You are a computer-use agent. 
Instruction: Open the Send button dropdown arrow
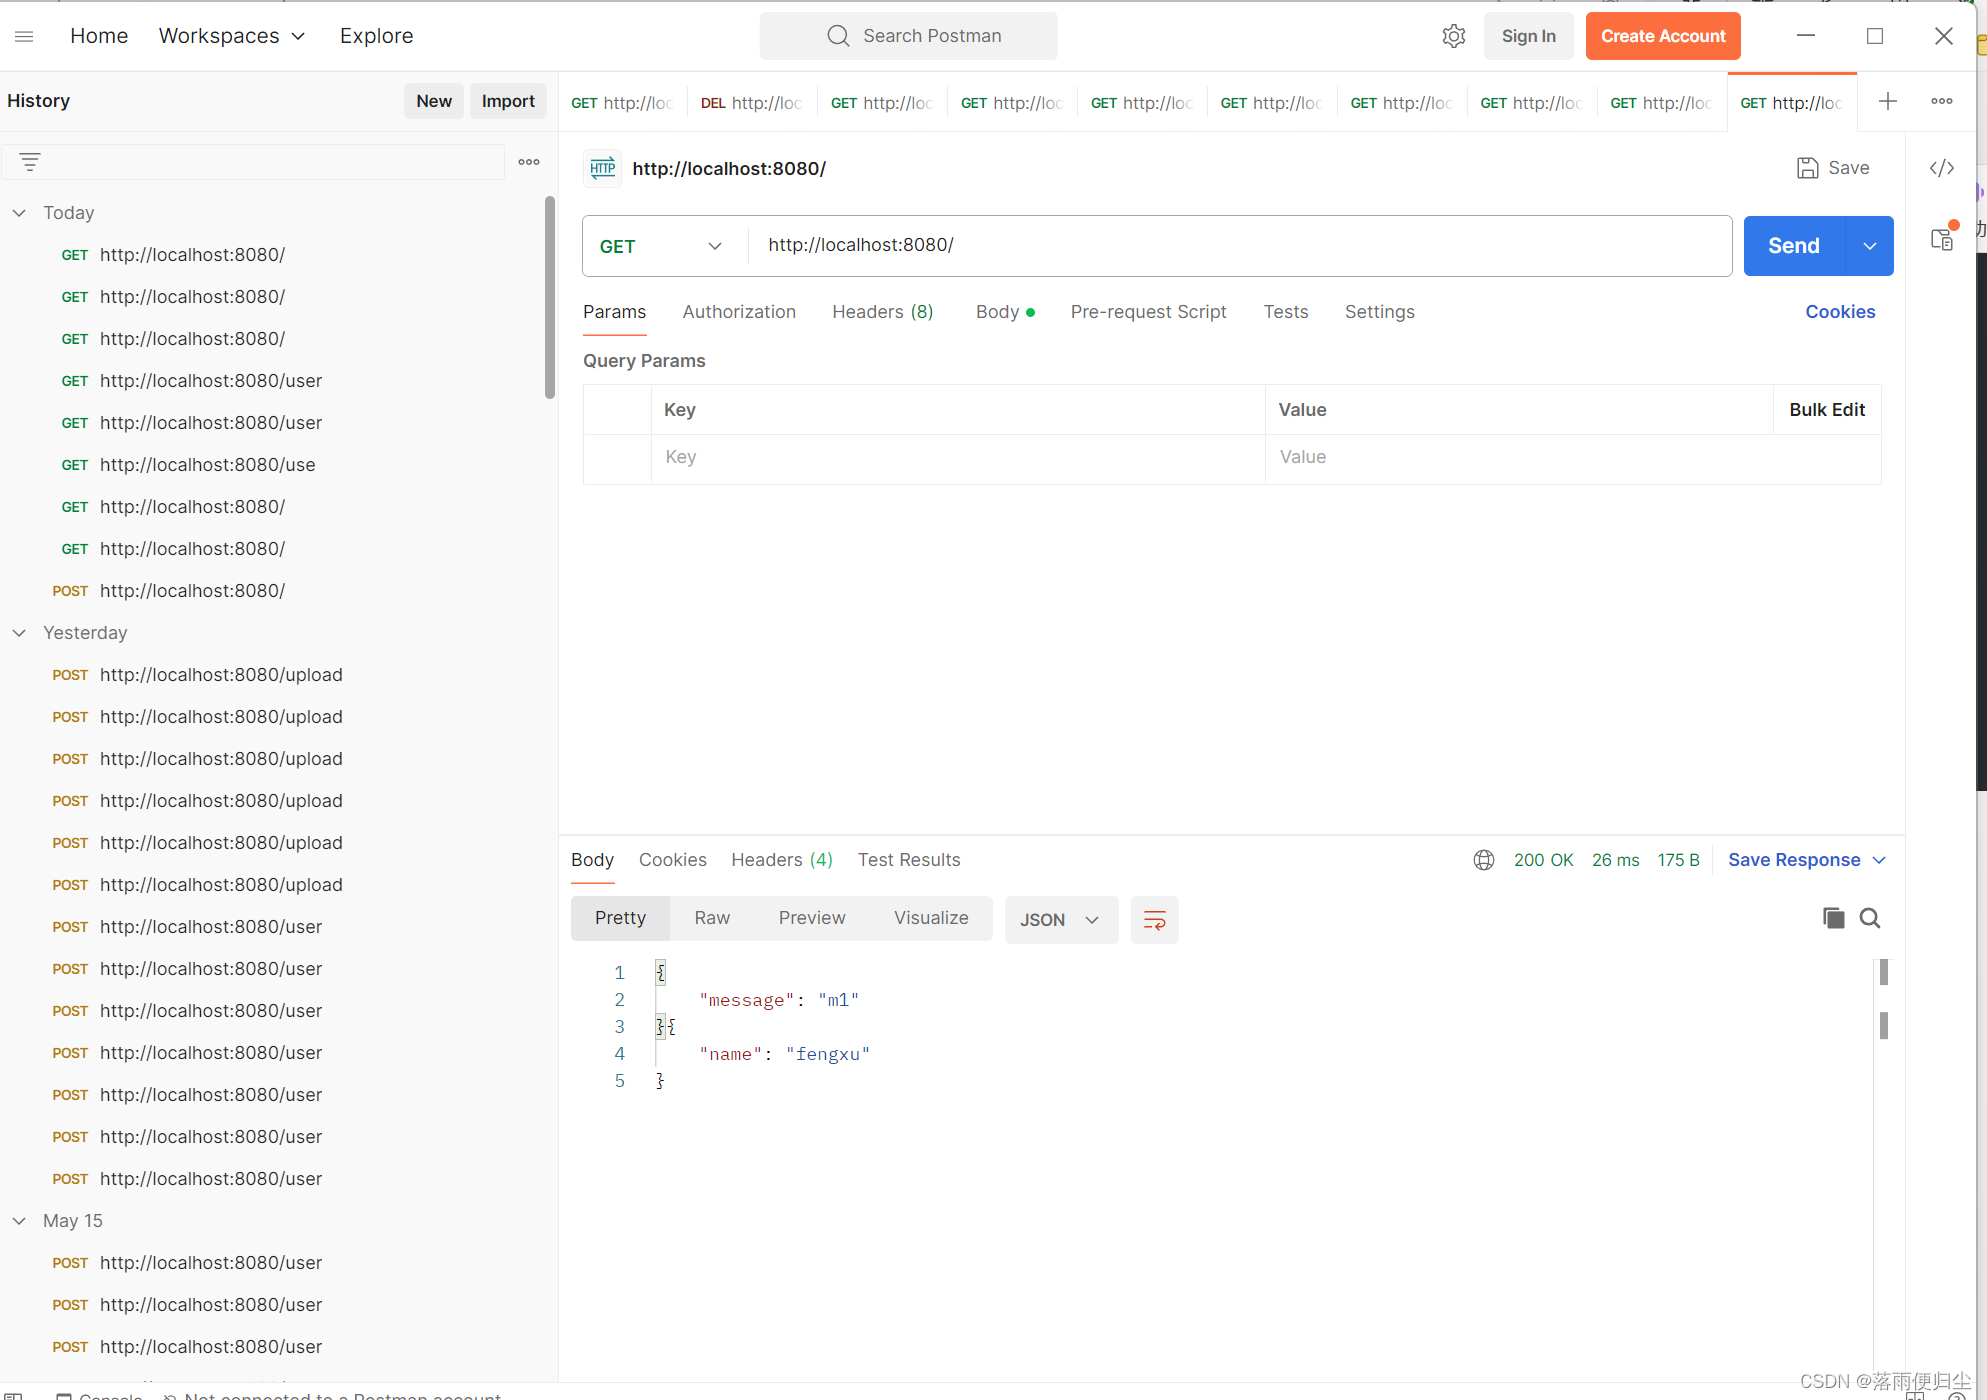click(1870, 246)
